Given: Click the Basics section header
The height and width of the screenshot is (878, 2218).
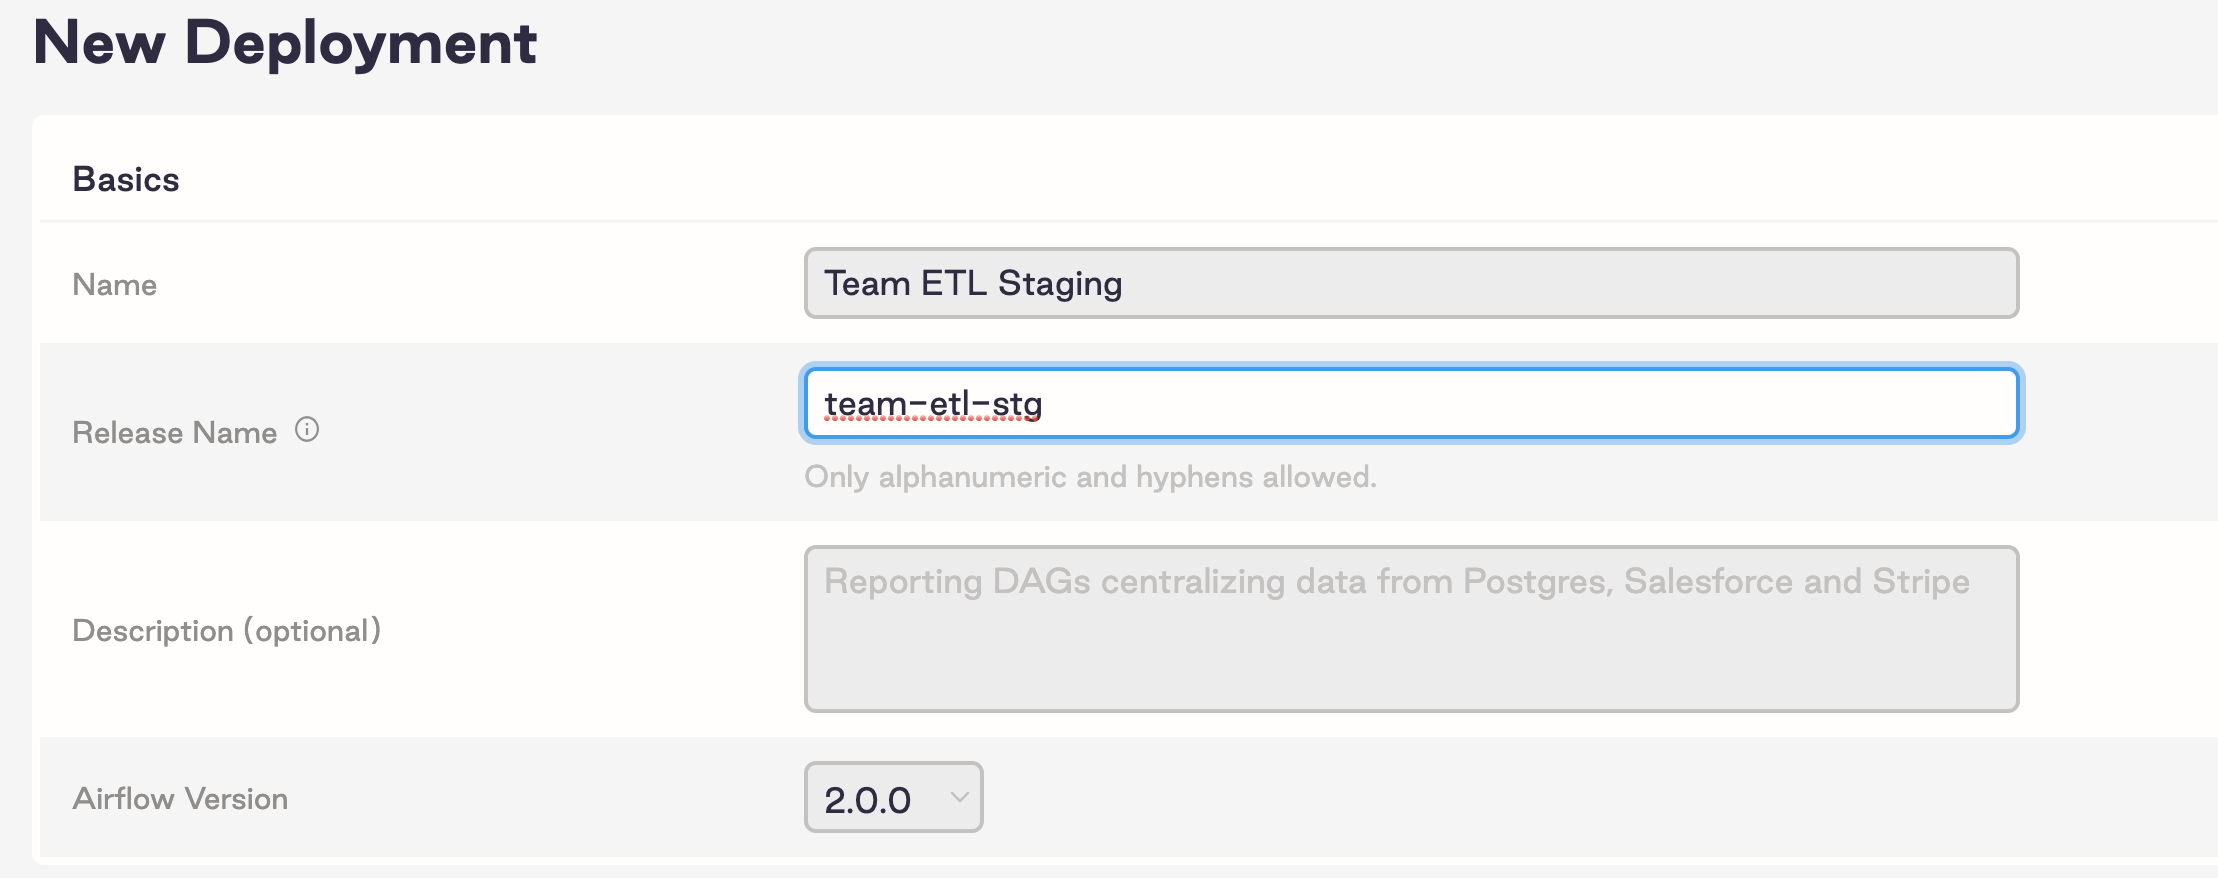Looking at the screenshot, I should 126,178.
